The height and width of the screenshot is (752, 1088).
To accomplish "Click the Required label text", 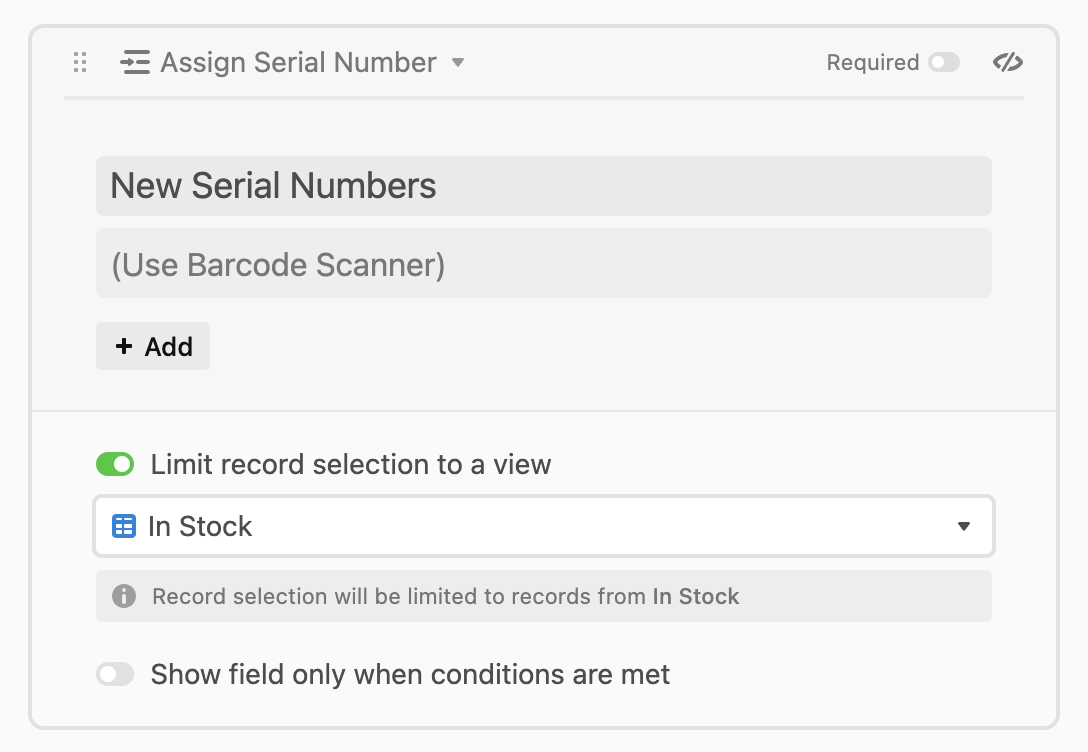I will pos(872,62).
